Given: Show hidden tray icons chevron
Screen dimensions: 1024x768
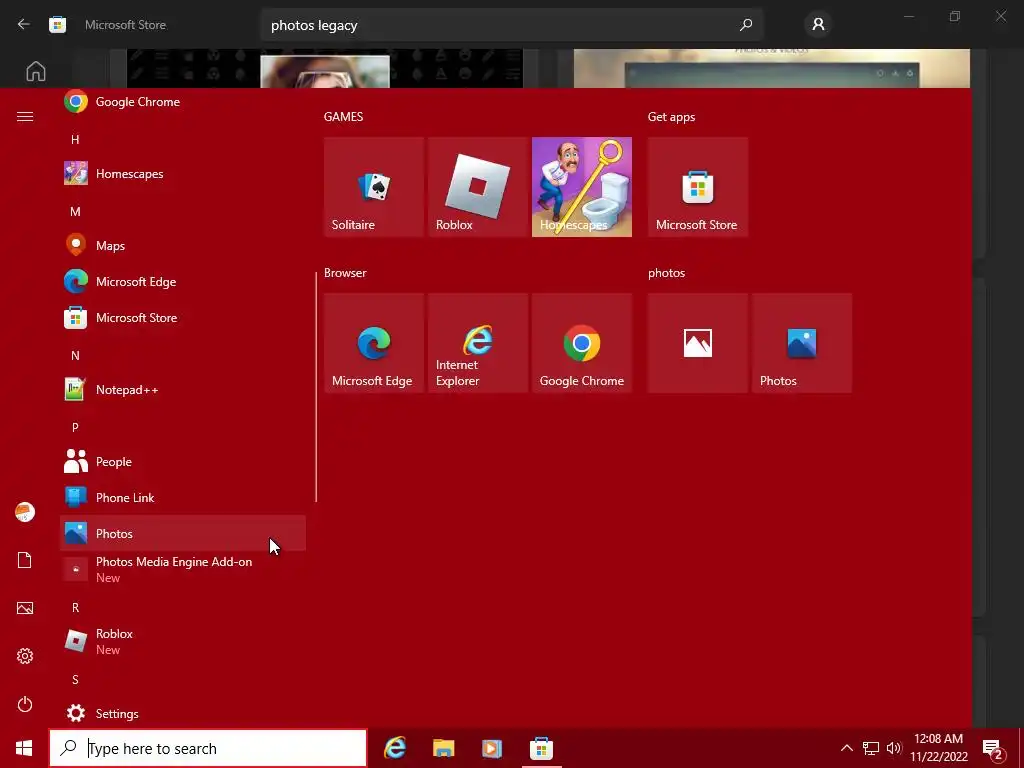Looking at the screenshot, I should point(846,748).
